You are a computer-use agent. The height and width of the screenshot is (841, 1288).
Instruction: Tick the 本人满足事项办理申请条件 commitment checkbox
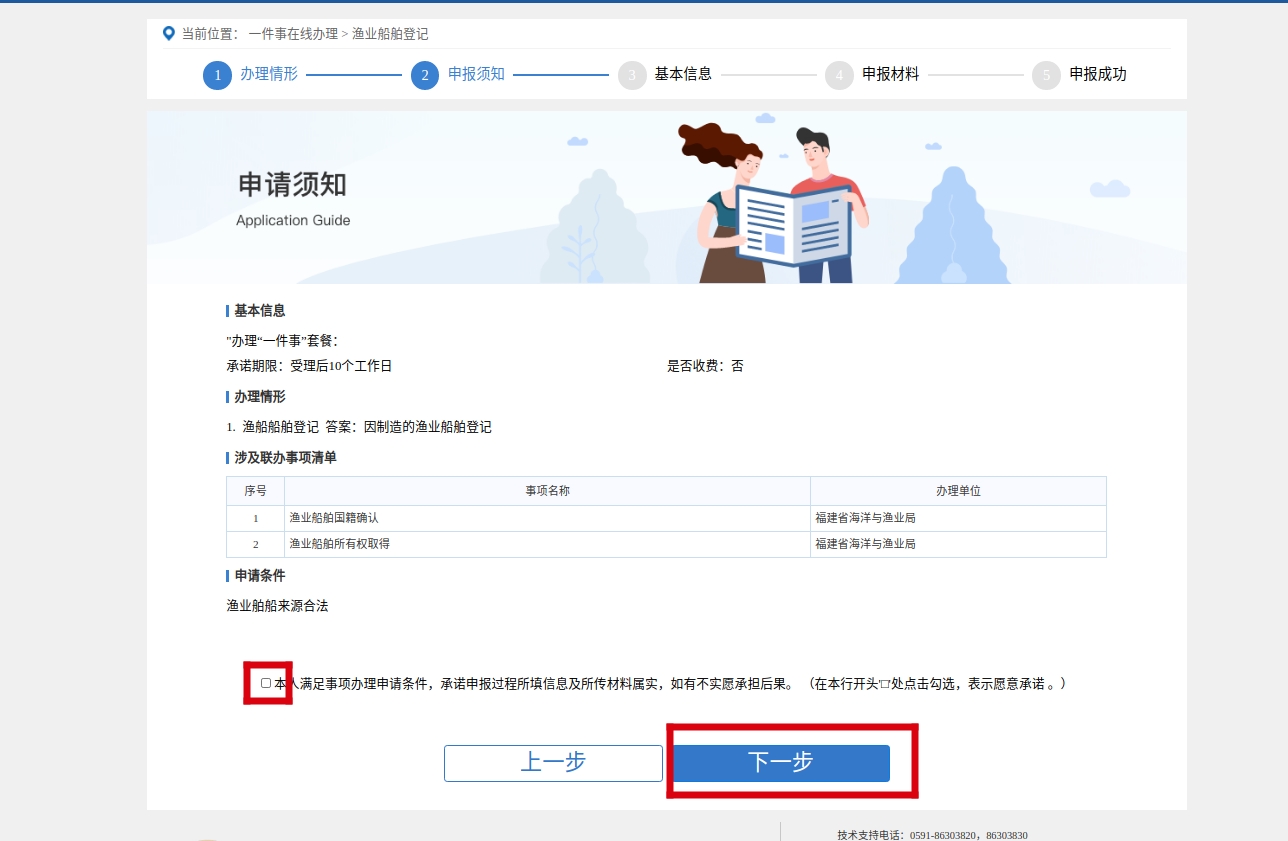click(x=266, y=683)
